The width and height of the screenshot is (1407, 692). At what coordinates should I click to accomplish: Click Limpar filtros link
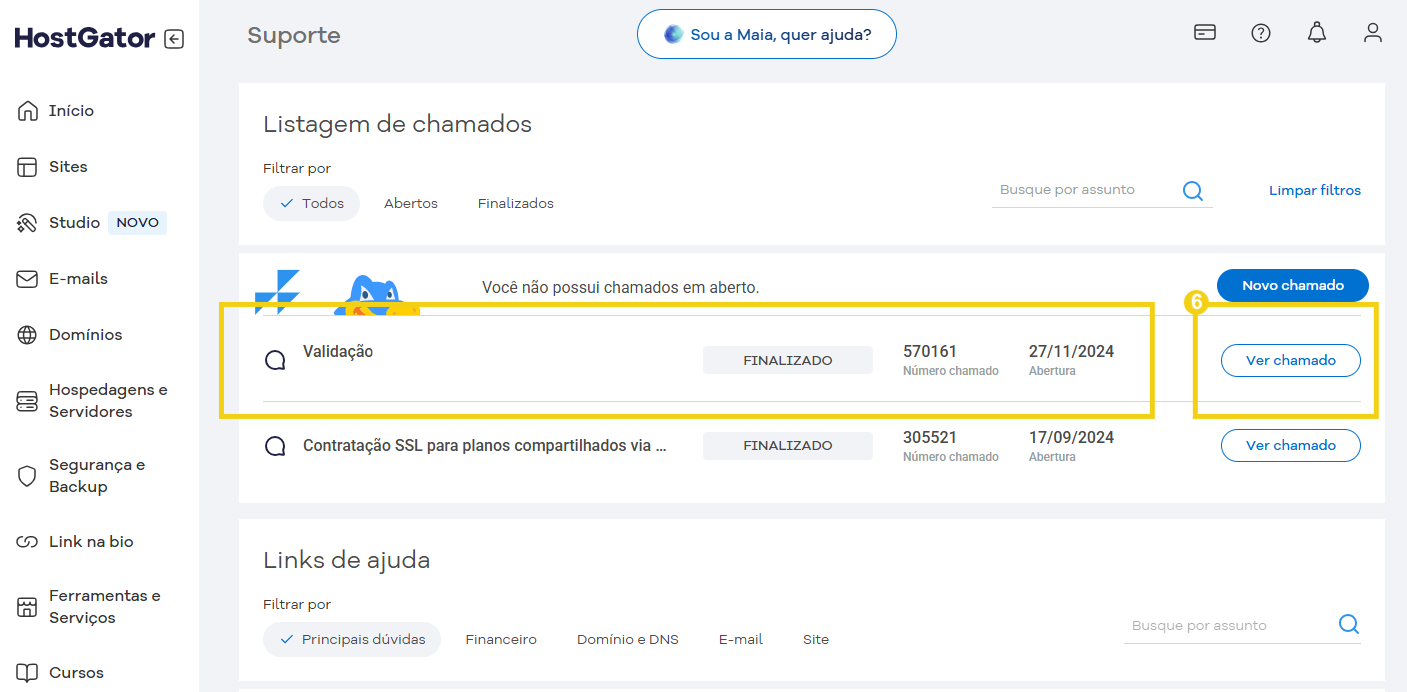pyautogui.click(x=1315, y=190)
